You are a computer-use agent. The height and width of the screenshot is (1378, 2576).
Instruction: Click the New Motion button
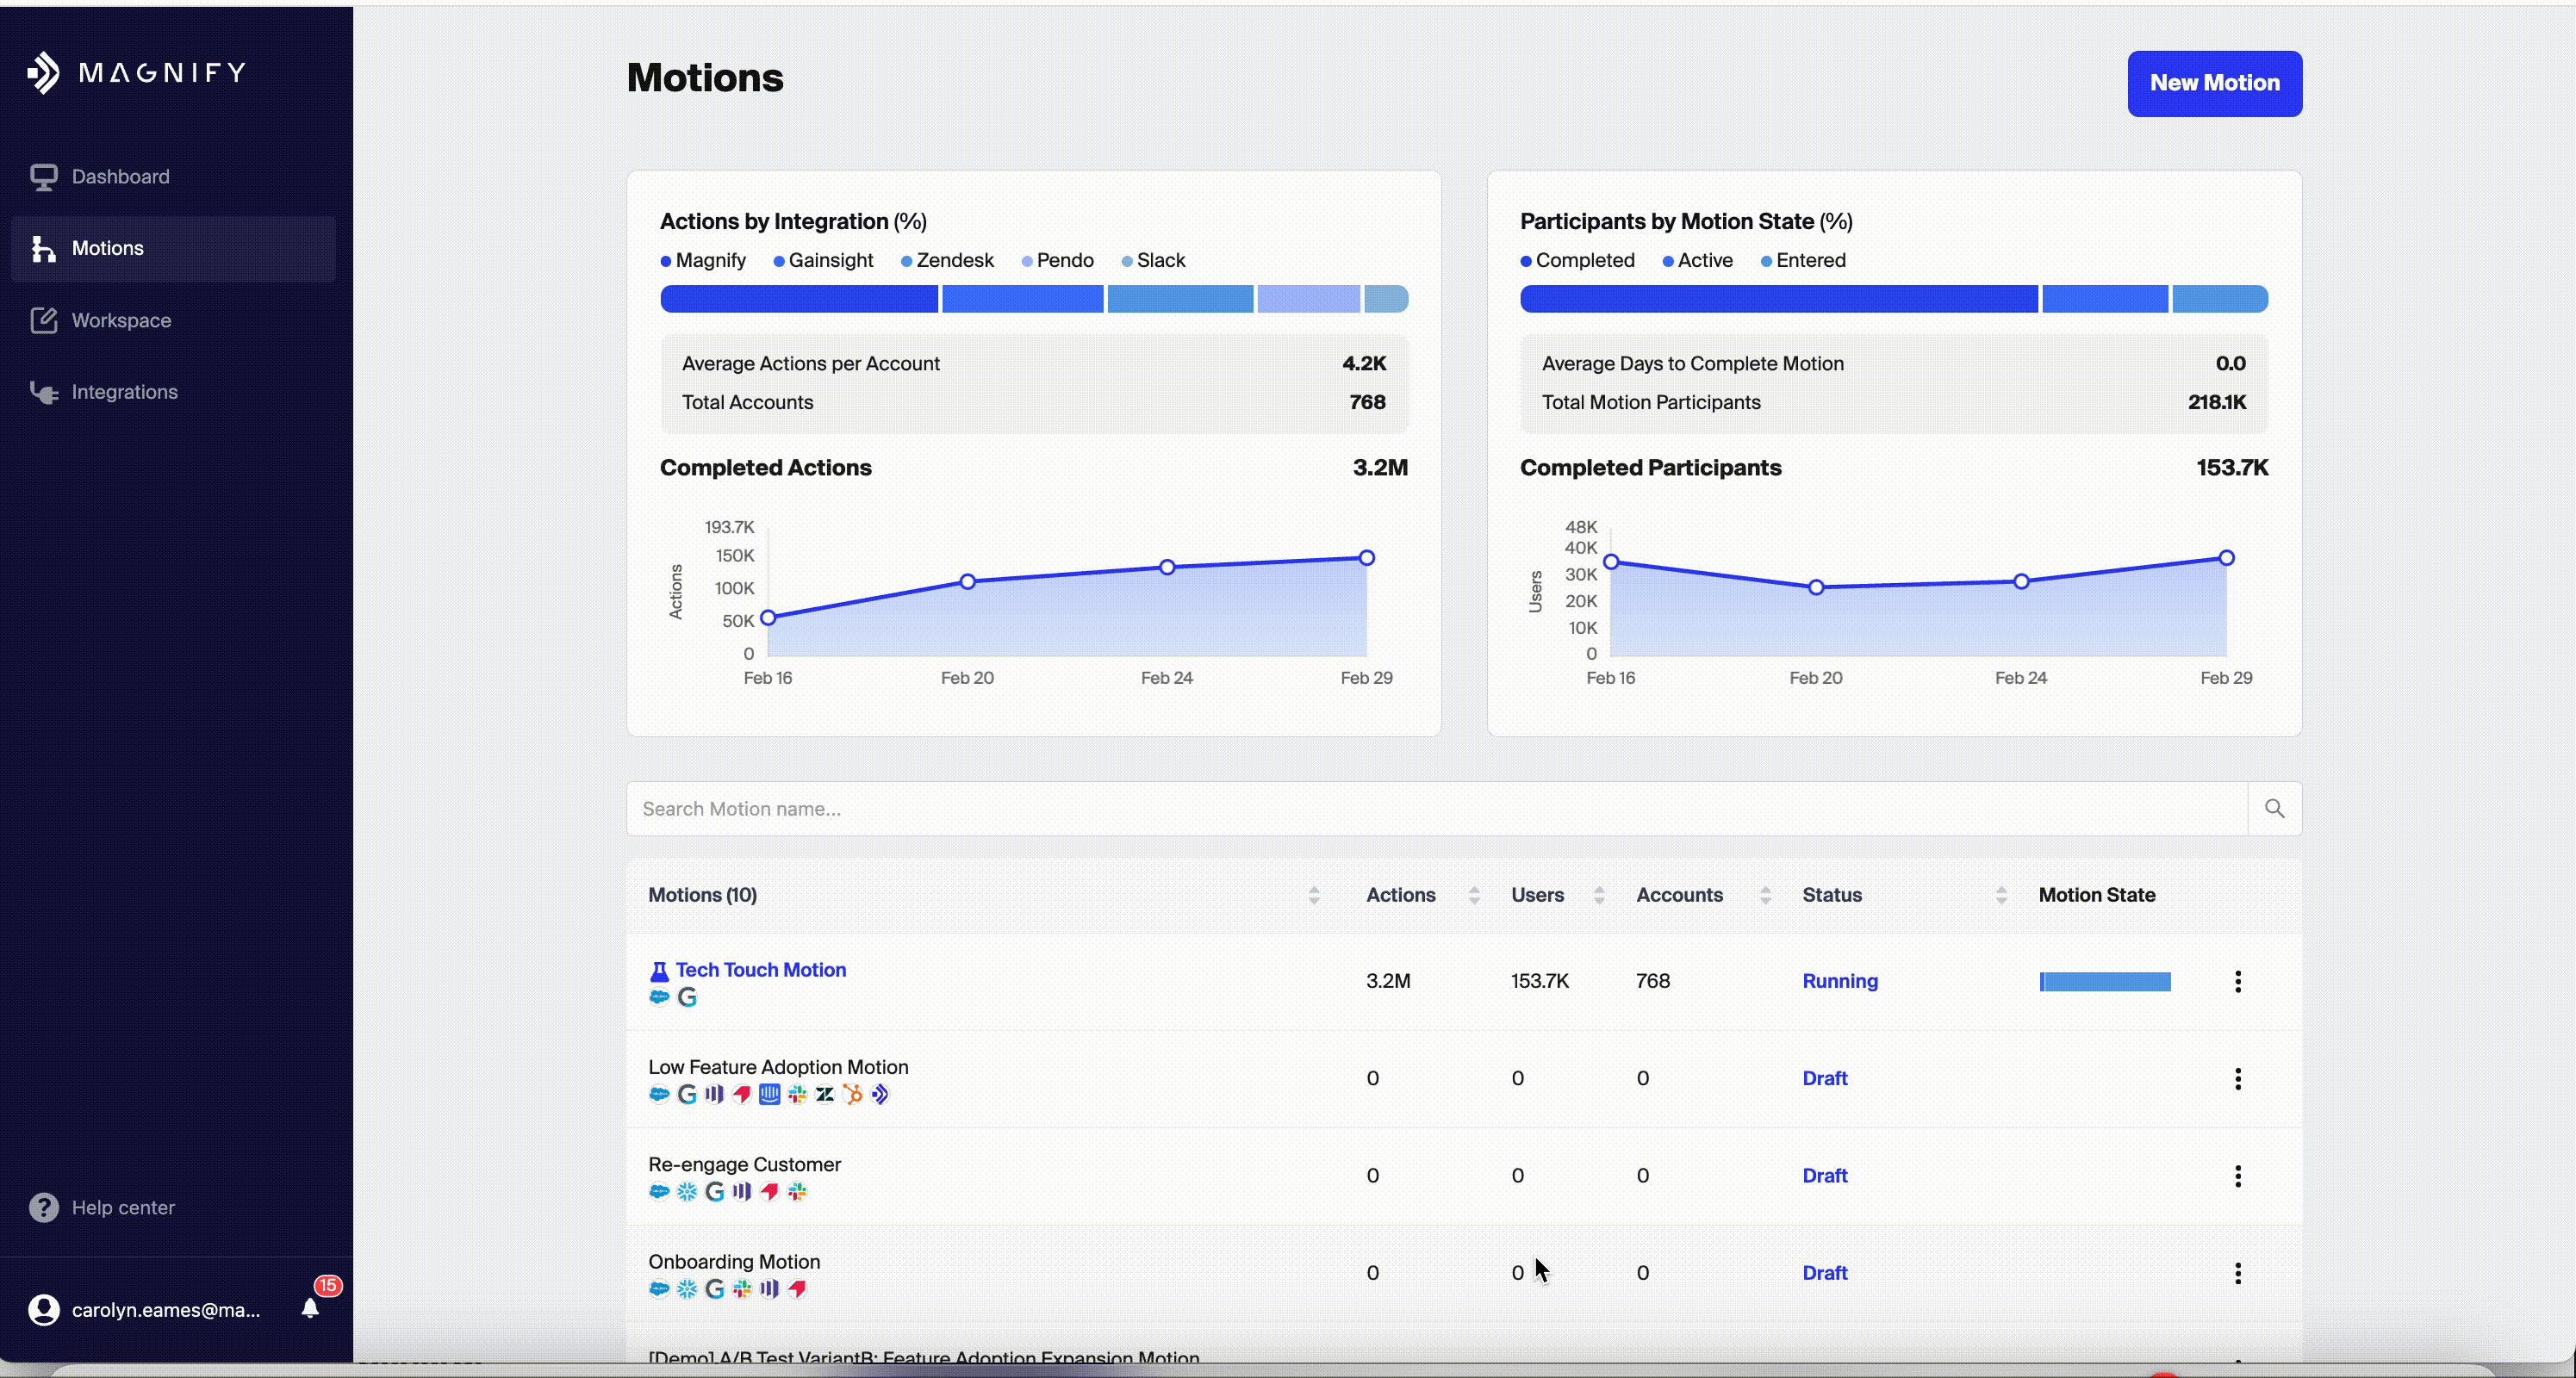[x=2213, y=83]
